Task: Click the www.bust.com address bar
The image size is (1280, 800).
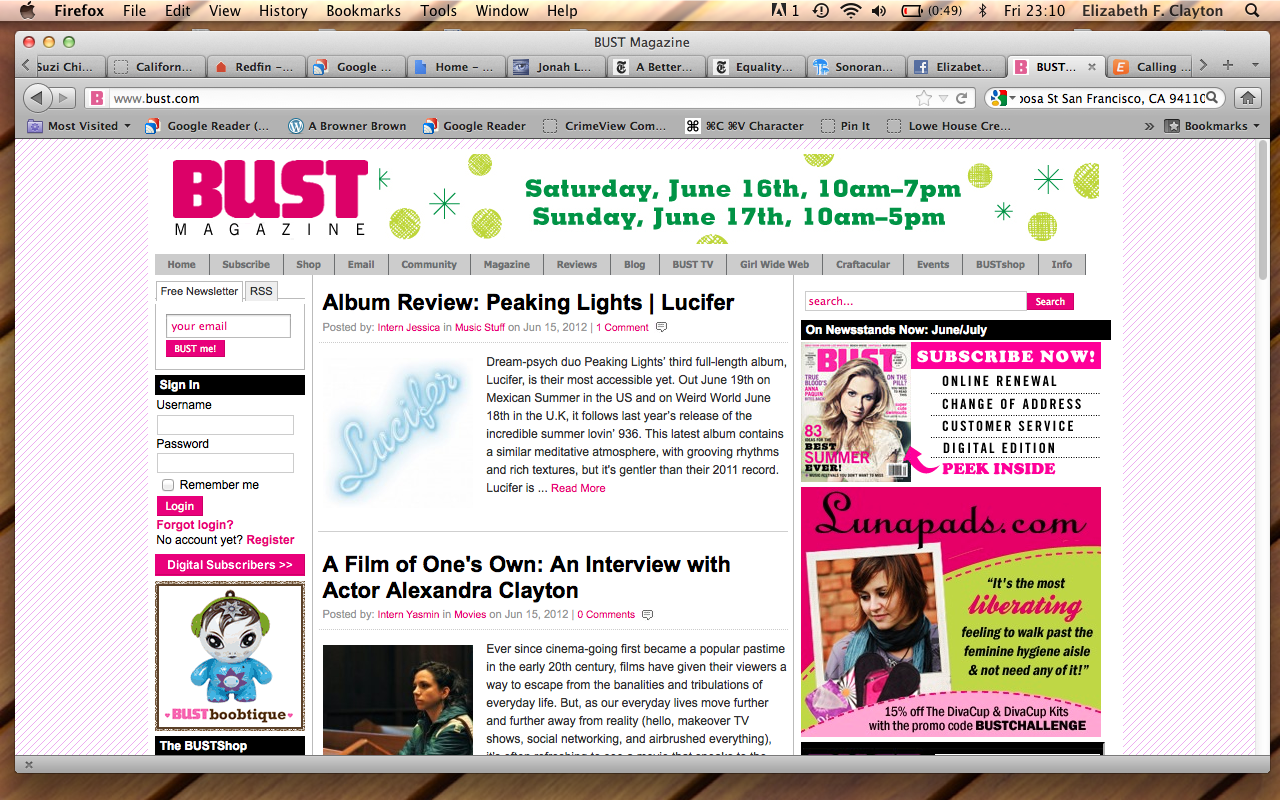Action: [510, 98]
